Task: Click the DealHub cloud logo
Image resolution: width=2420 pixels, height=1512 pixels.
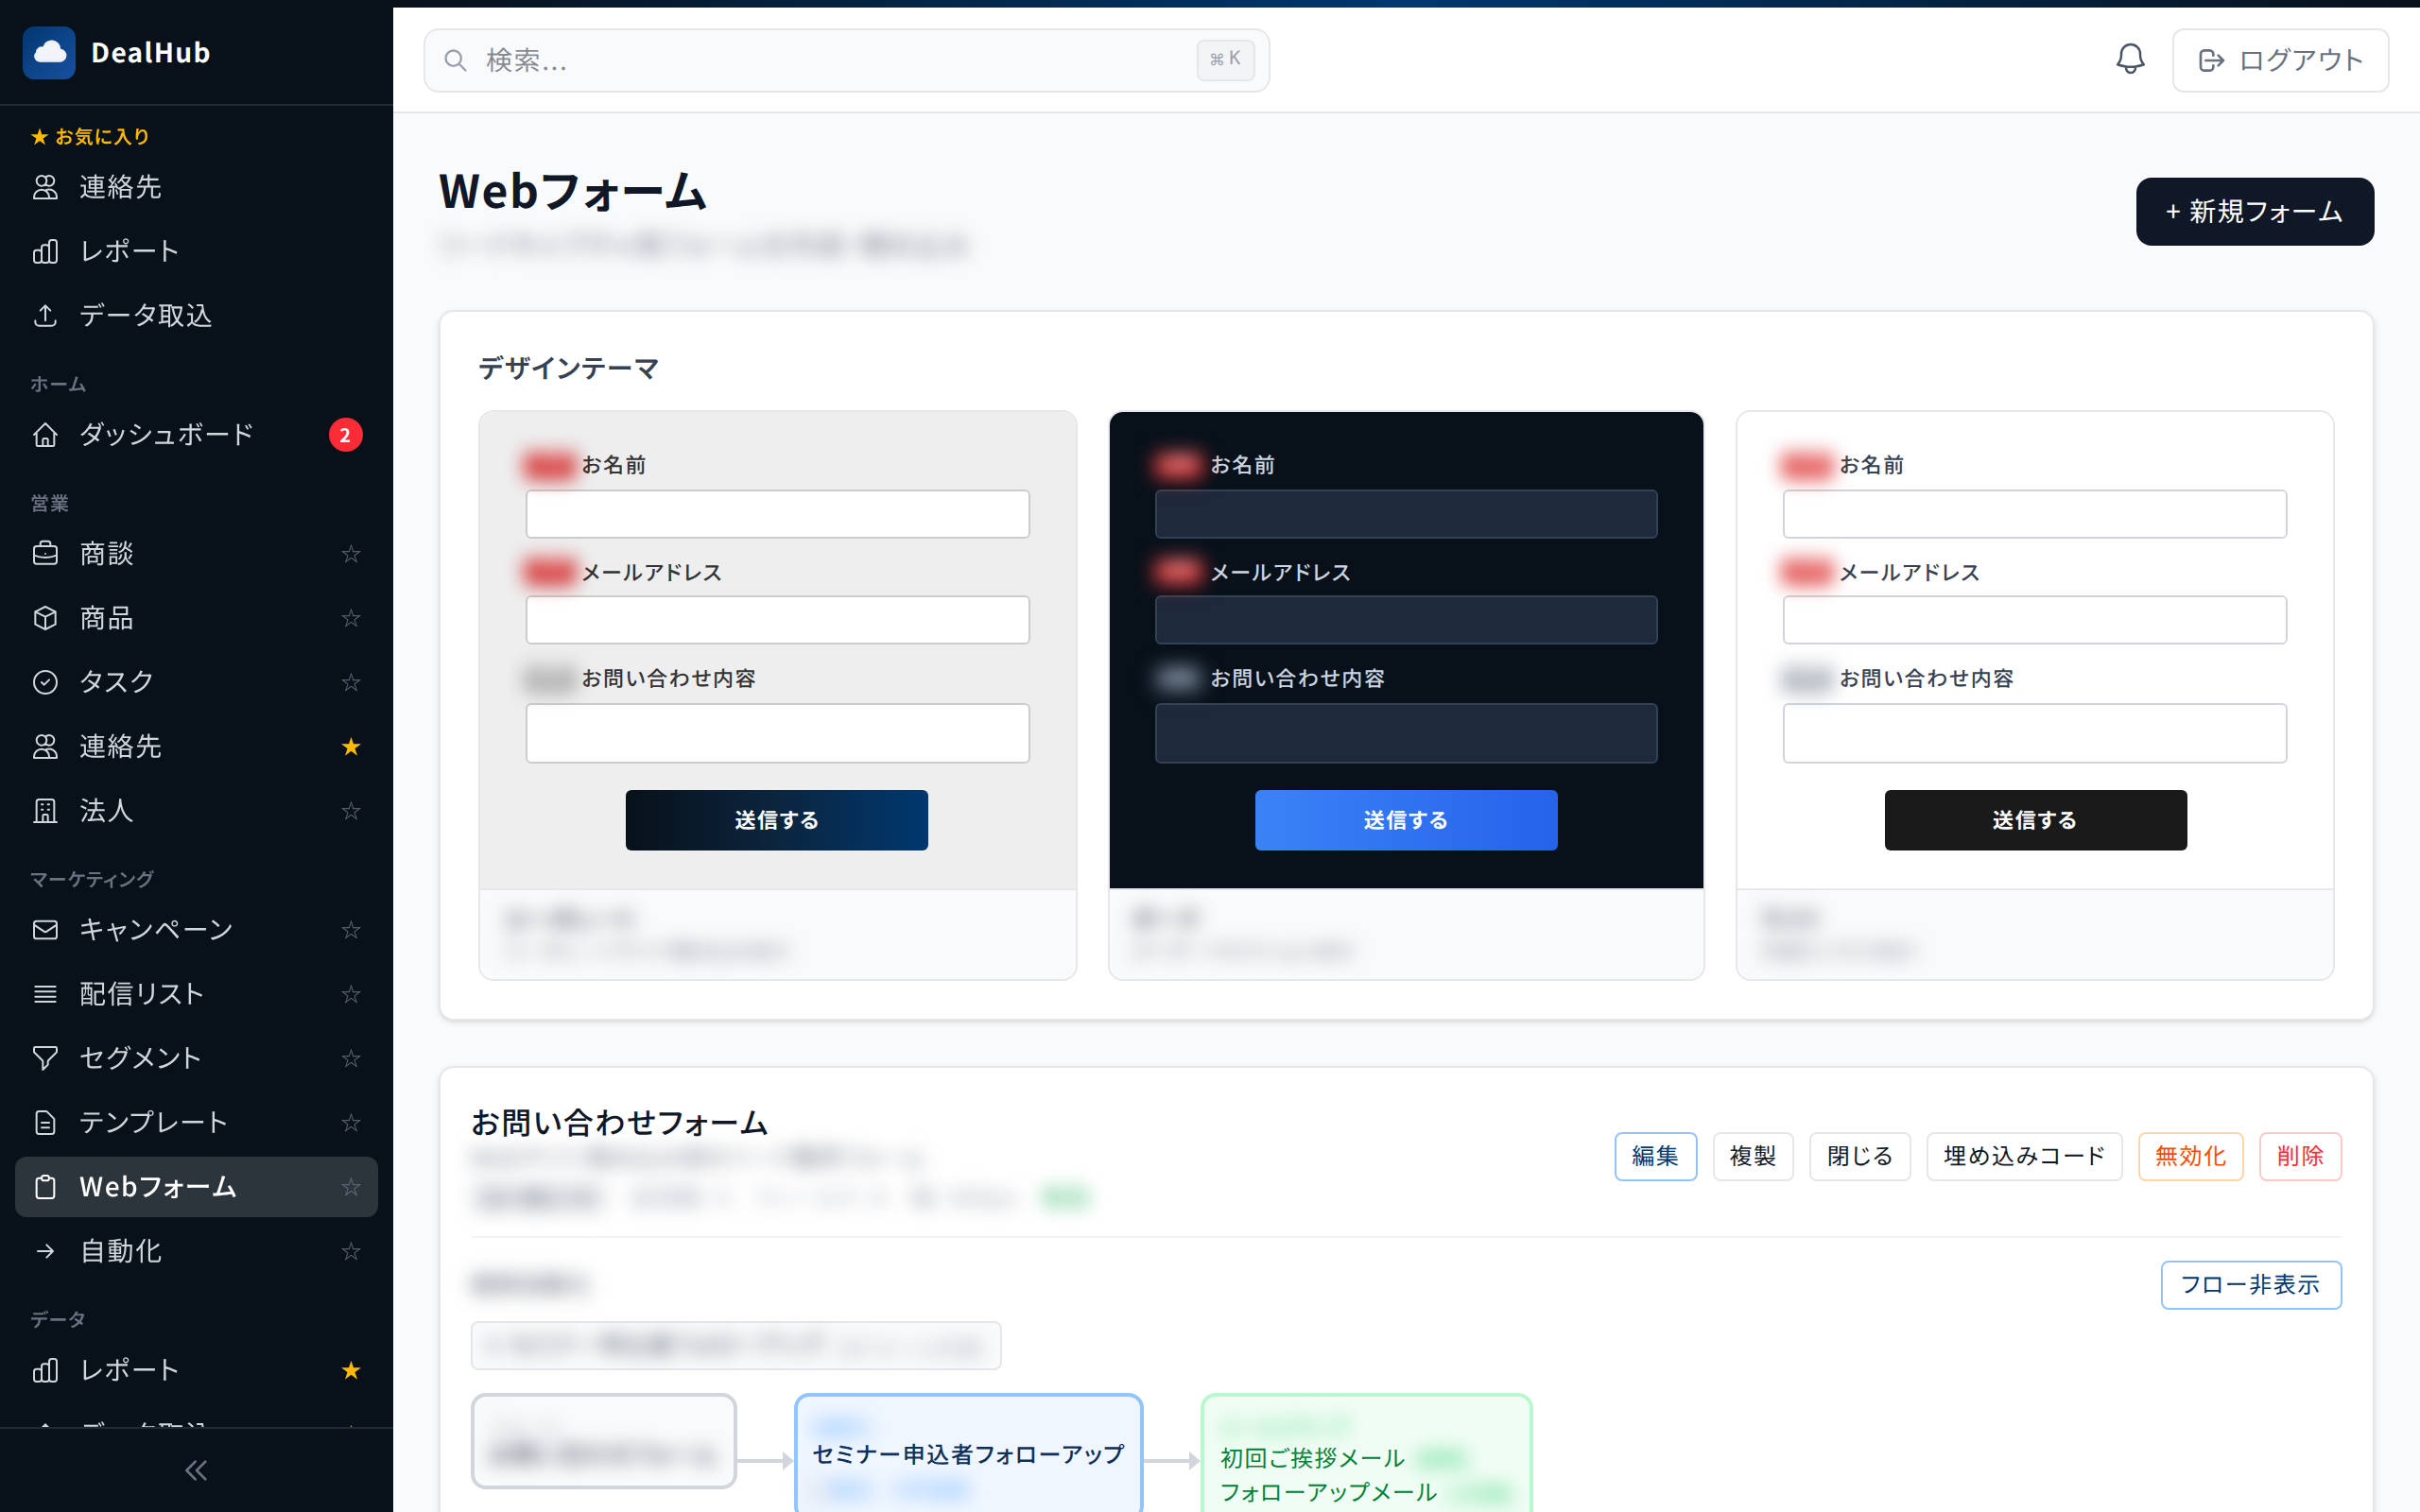Action: coord(49,53)
